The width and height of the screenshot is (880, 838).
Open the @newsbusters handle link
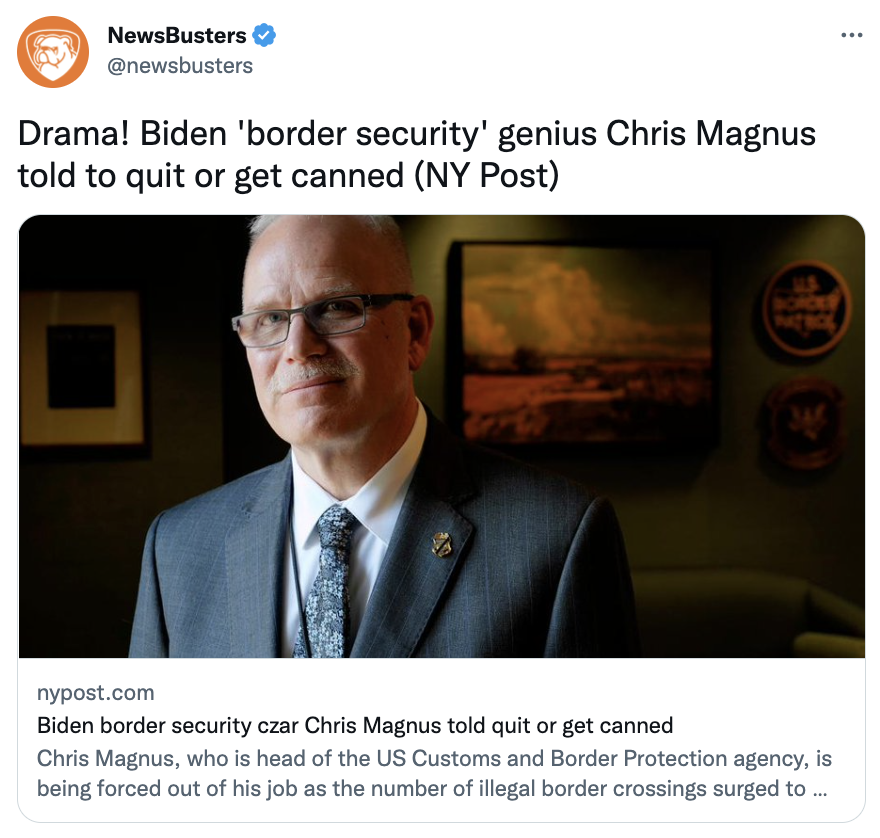pyautogui.click(x=180, y=66)
